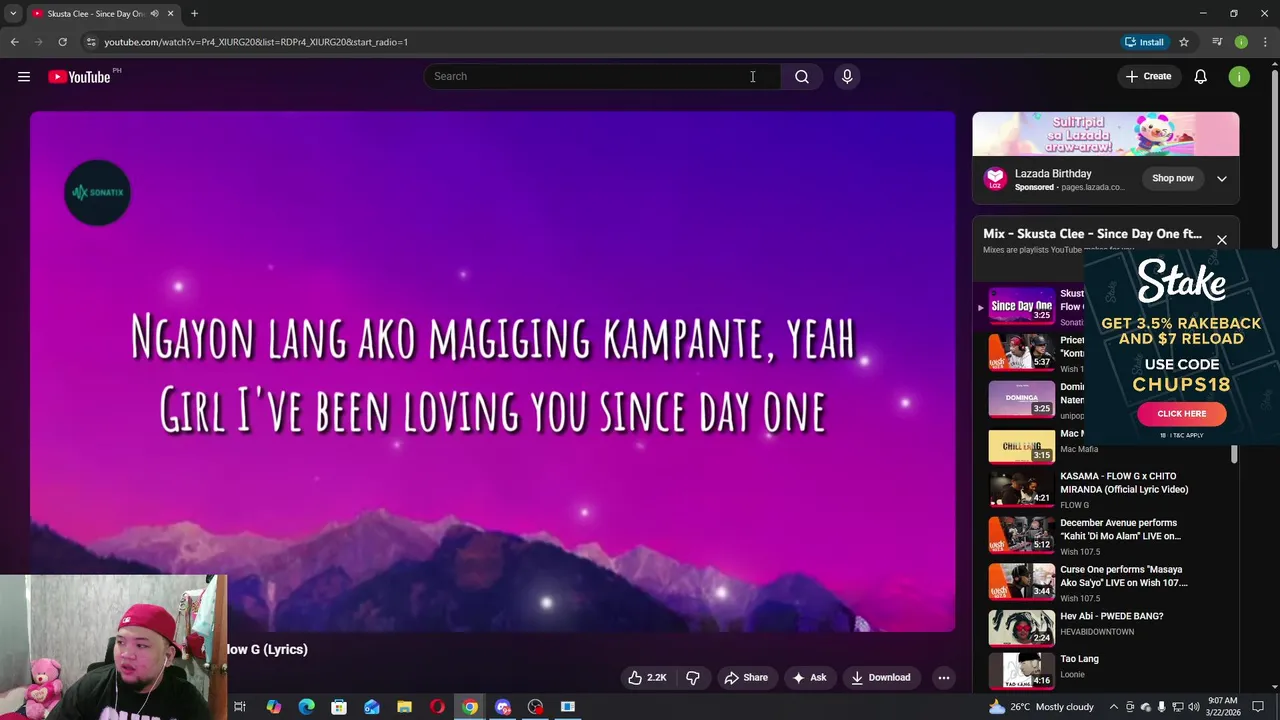Open the YouTube guide hamburger menu
The height and width of the screenshot is (720, 1280).
pyautogui.click(x=24, y=76)
